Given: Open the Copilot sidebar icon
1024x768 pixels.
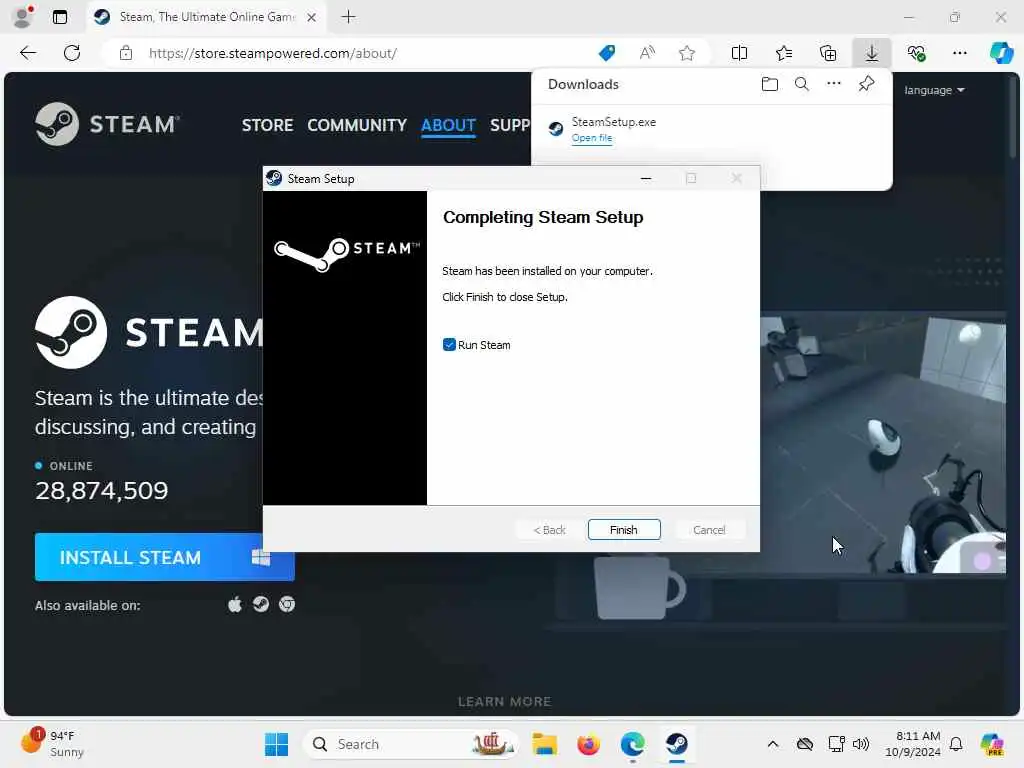Looking at the screenshot, I should (1001, 53).
